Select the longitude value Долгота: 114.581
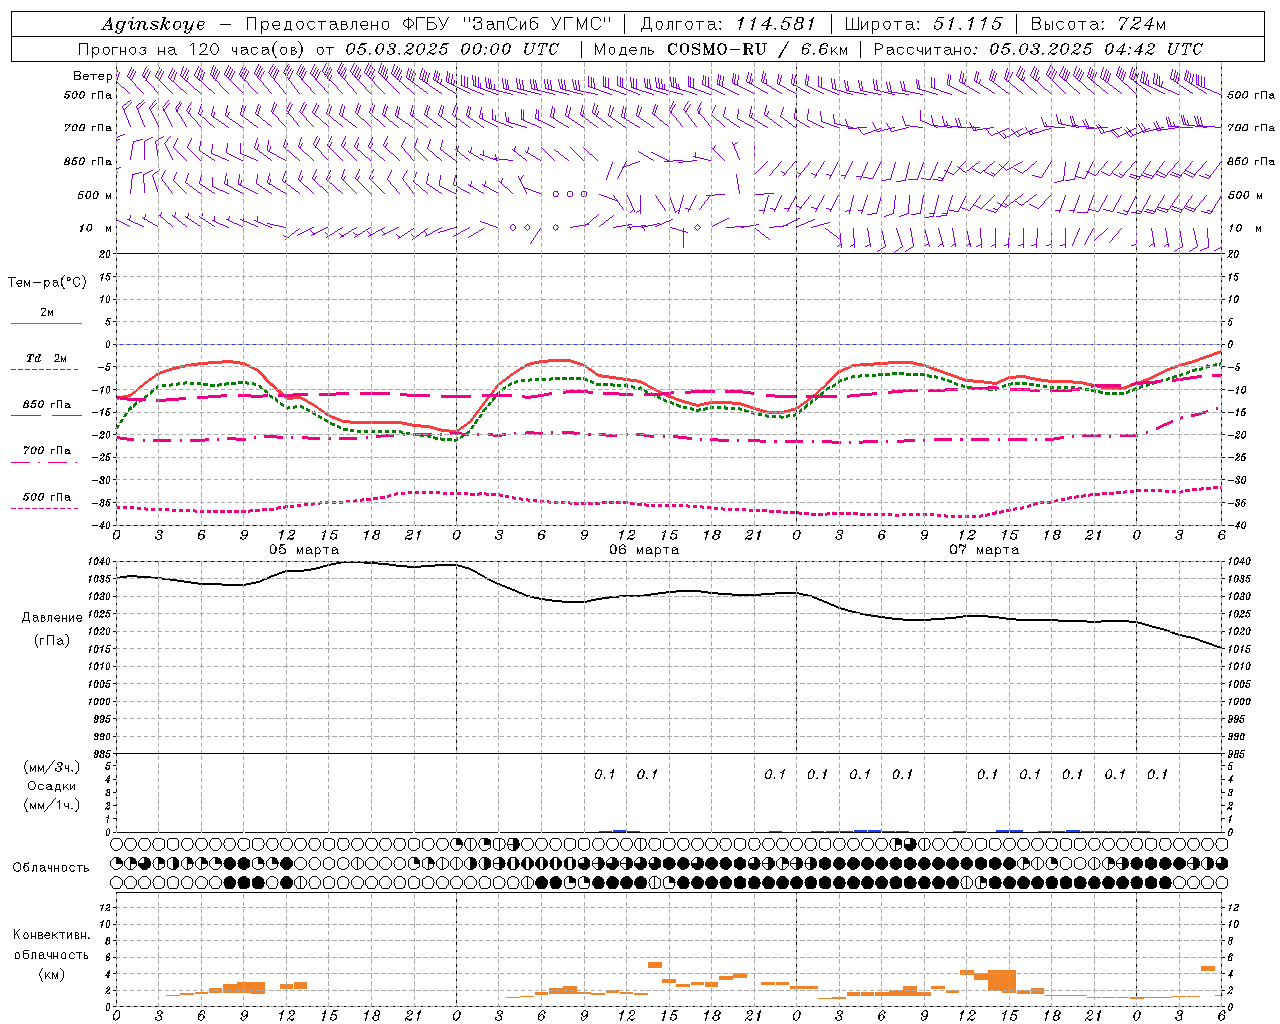The height and width of the screenshot is (1024, 1280). 727,24
